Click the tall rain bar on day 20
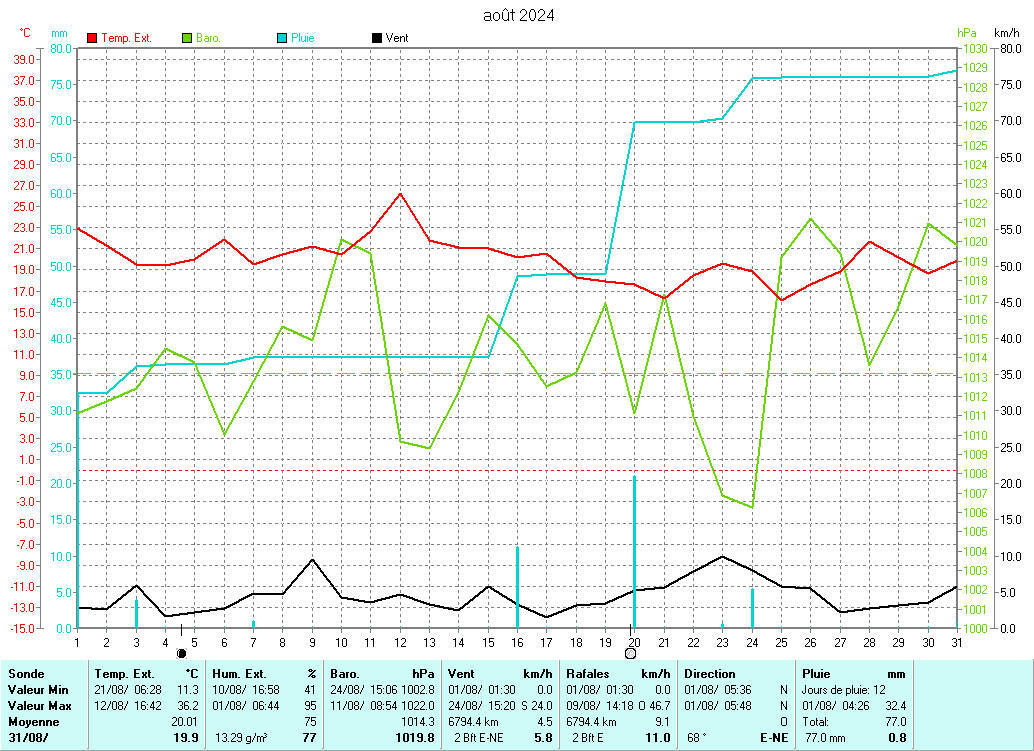This screenshot has width=1034, height=751. (x=634, y=551)
